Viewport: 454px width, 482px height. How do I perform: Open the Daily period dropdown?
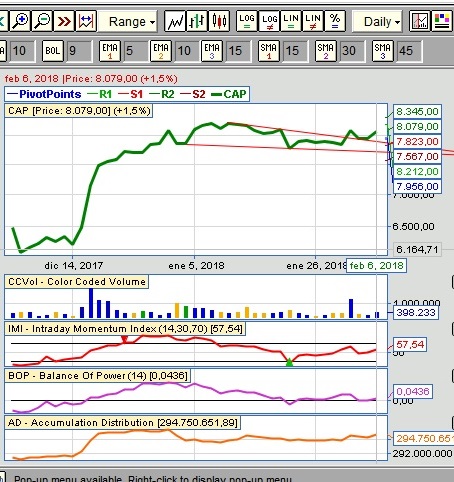click(377, 22)
